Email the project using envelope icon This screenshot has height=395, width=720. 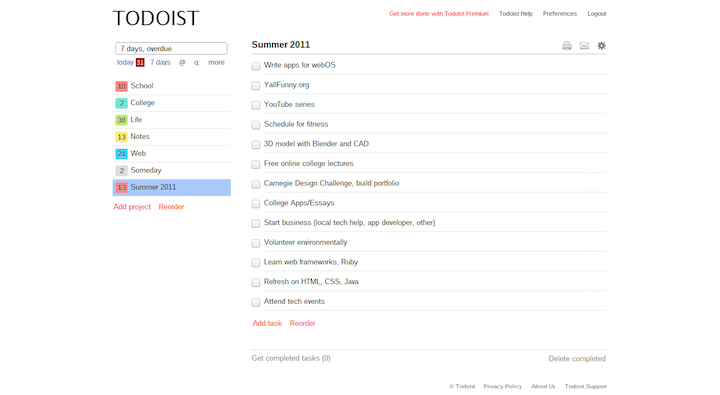click(584, 45)
